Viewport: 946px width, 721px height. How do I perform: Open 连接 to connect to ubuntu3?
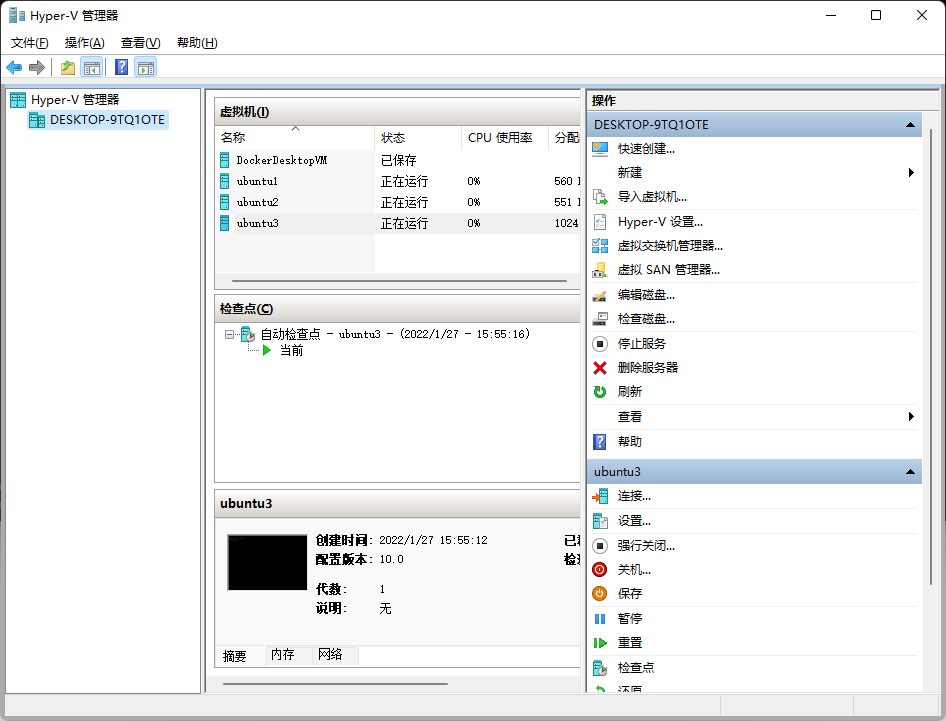coord(633,496)
